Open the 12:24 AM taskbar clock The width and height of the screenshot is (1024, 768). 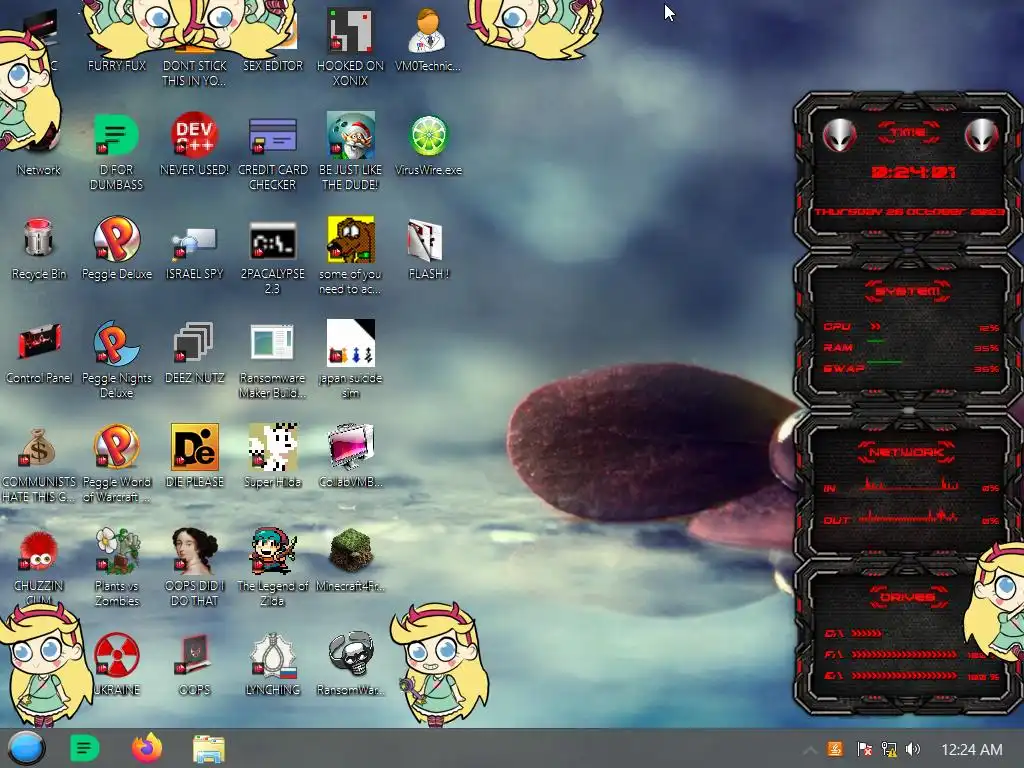pyautogui.click(x=971, y=750)
